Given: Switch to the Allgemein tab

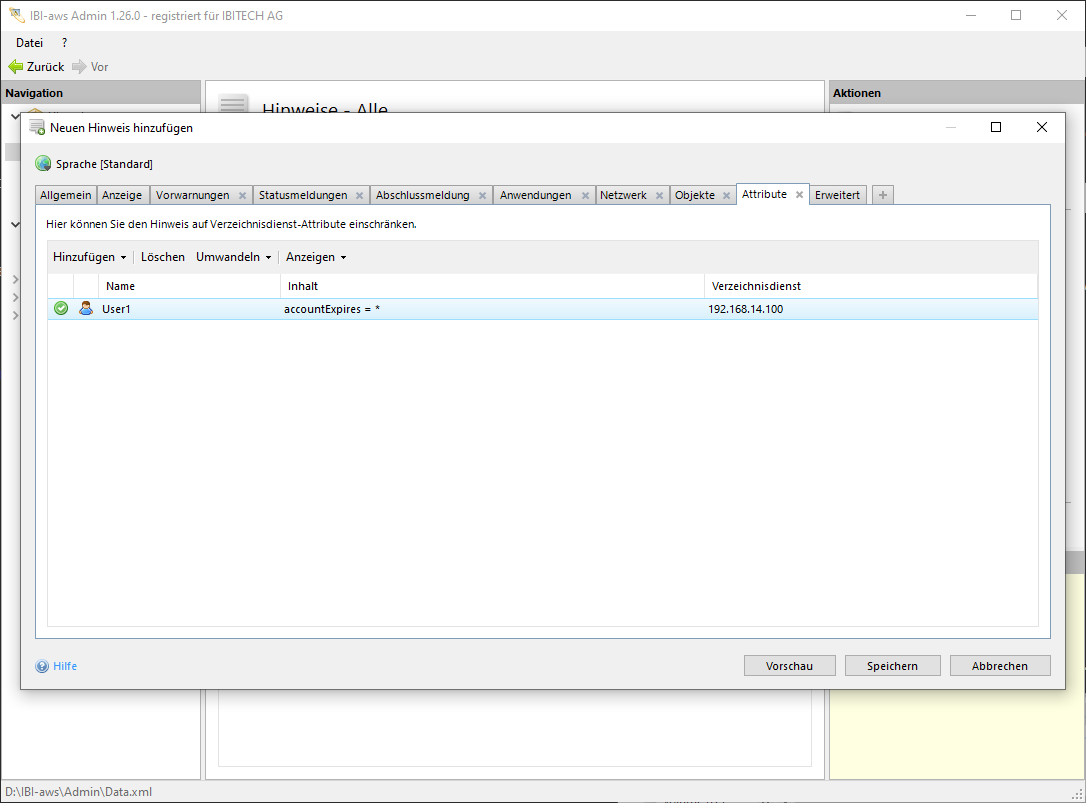Looking at the screenshot, I should (x=66, y=195).
